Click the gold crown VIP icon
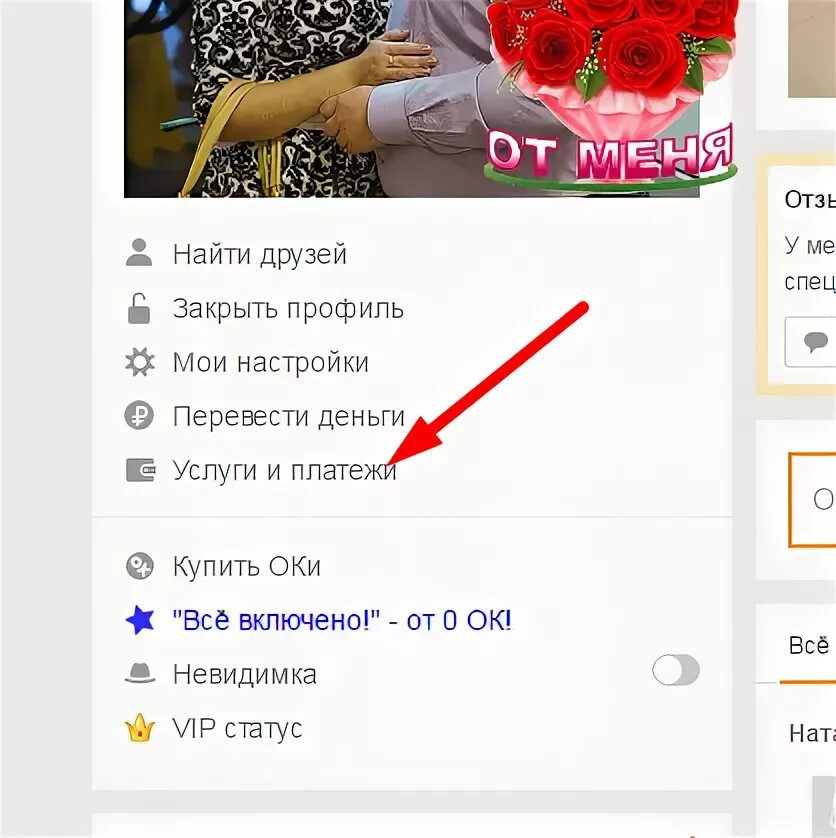The image size is (836, 838). coord(140,728)
